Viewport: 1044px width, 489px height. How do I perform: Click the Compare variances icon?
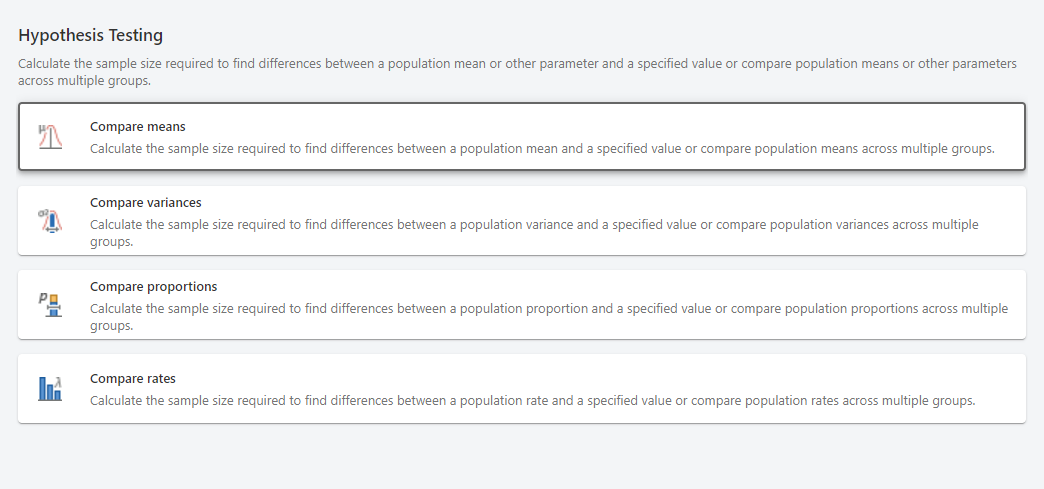click(50, 221)
